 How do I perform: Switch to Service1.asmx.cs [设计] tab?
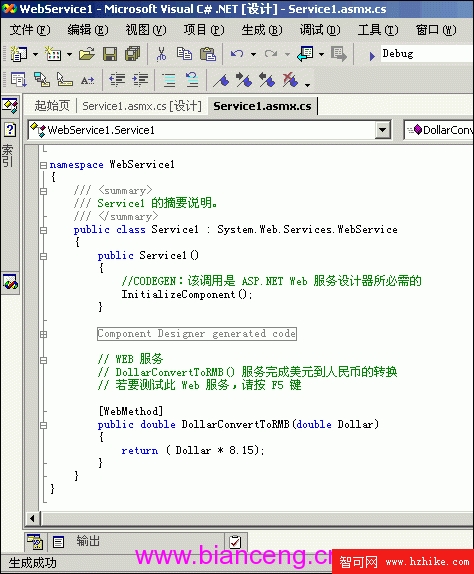[142, 106]
